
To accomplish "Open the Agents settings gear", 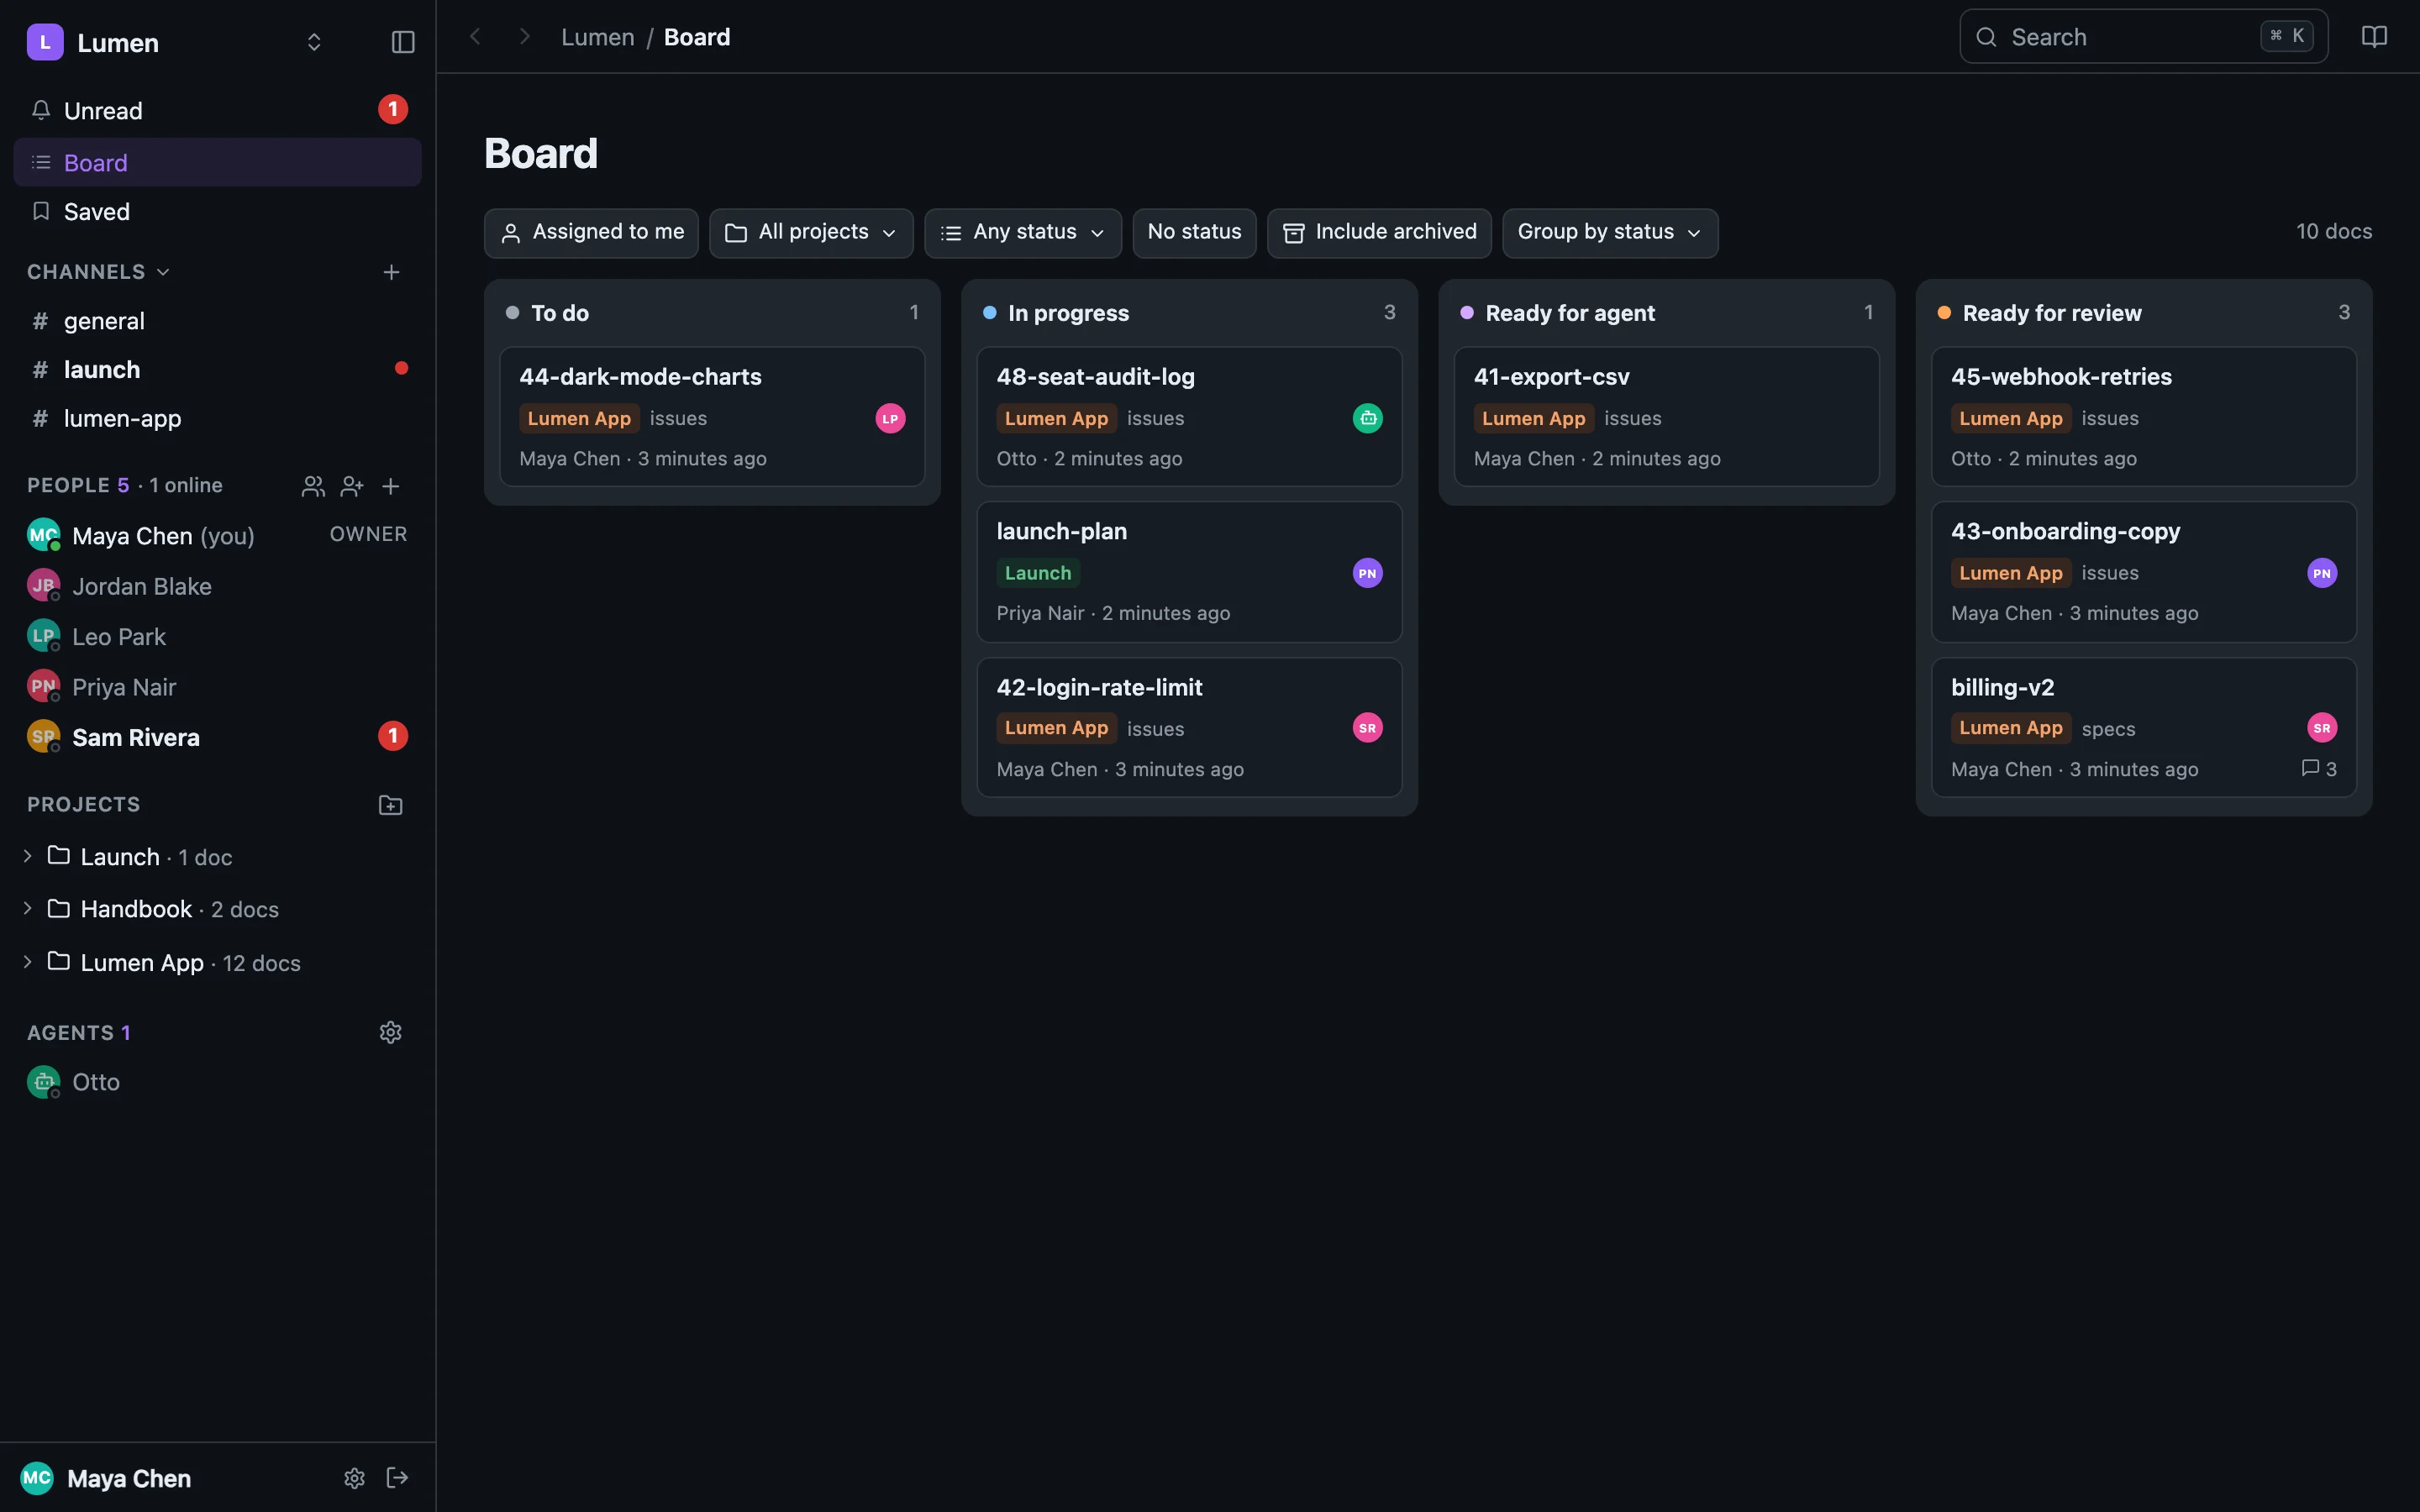I will 391,1032.
